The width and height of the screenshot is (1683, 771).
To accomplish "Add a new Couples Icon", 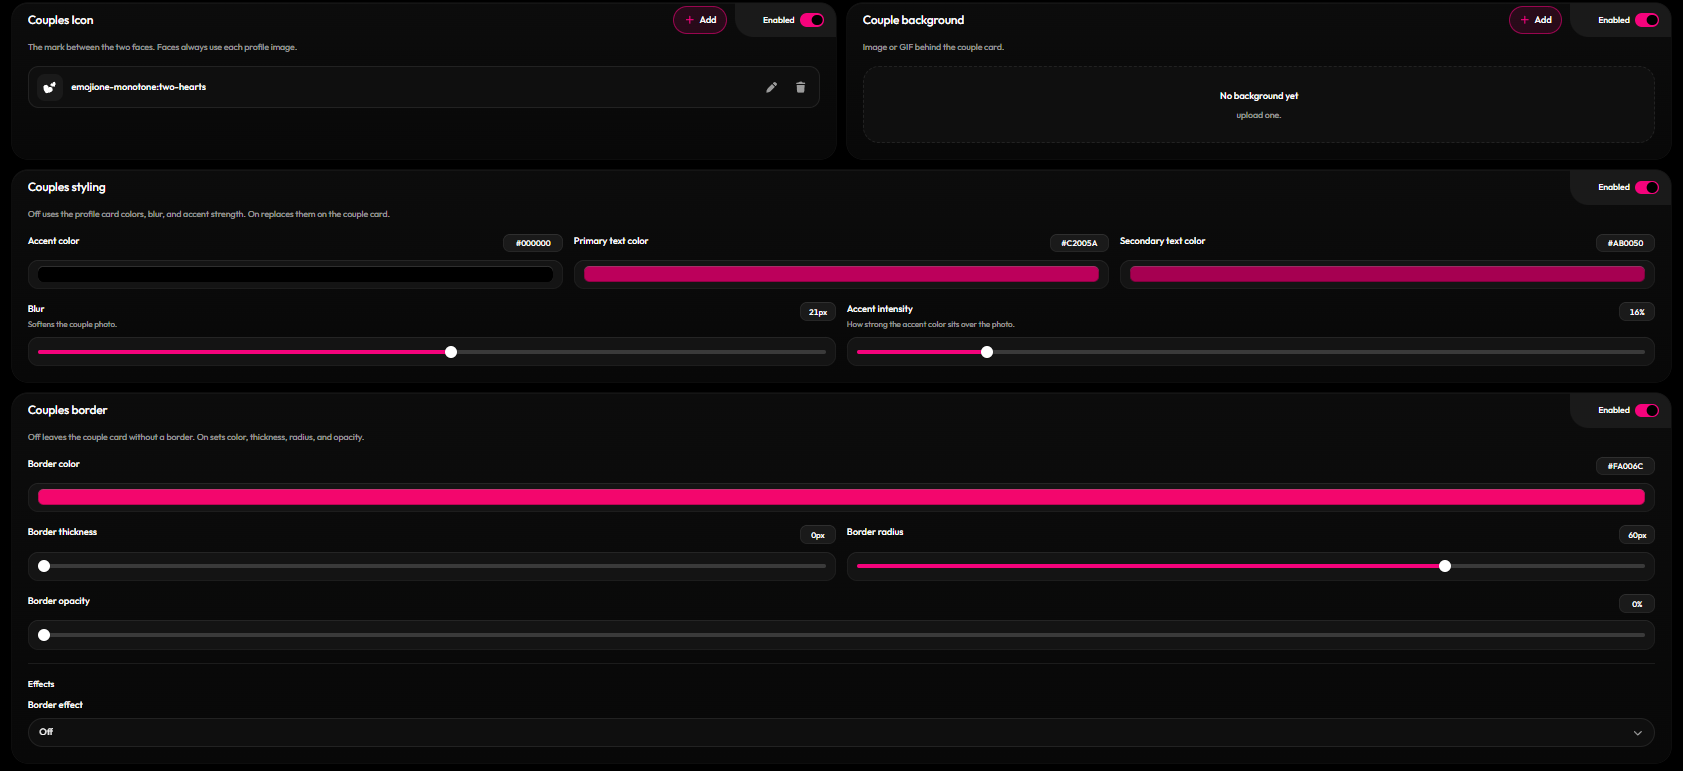I will point(700,20).
